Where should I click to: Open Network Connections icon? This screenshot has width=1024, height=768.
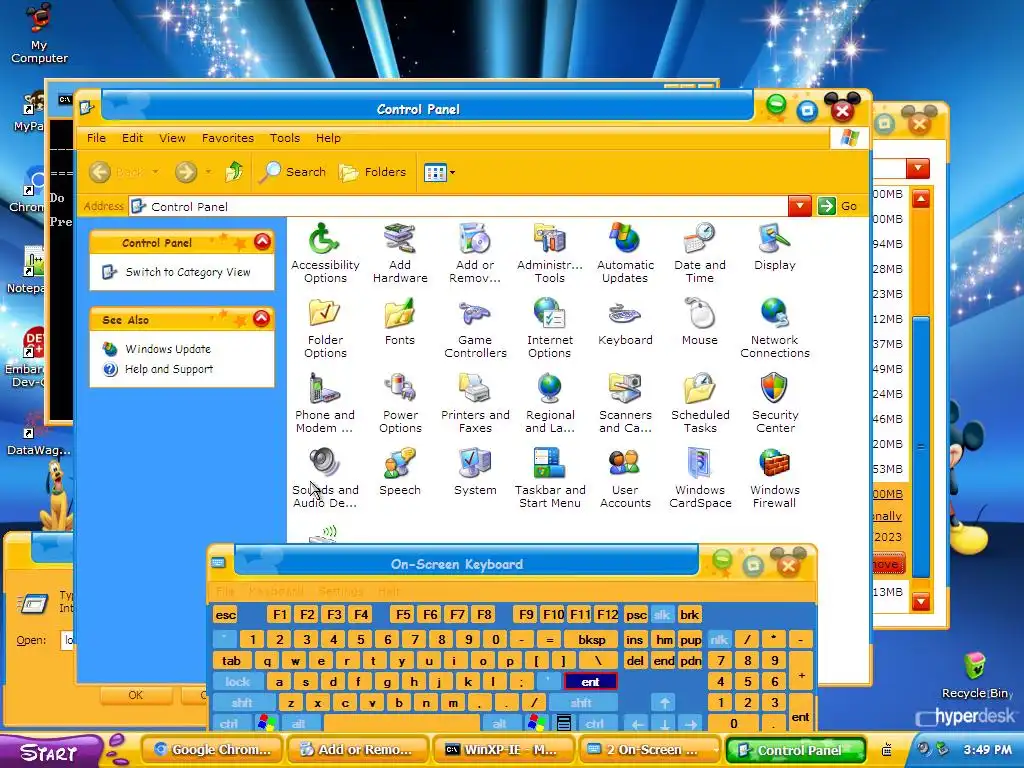coord(775,328)
